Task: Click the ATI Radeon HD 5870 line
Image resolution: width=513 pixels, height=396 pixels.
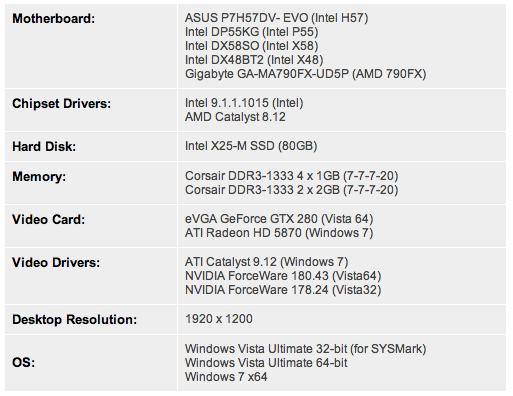Action: pyautogui.click(x=279, y=233)
